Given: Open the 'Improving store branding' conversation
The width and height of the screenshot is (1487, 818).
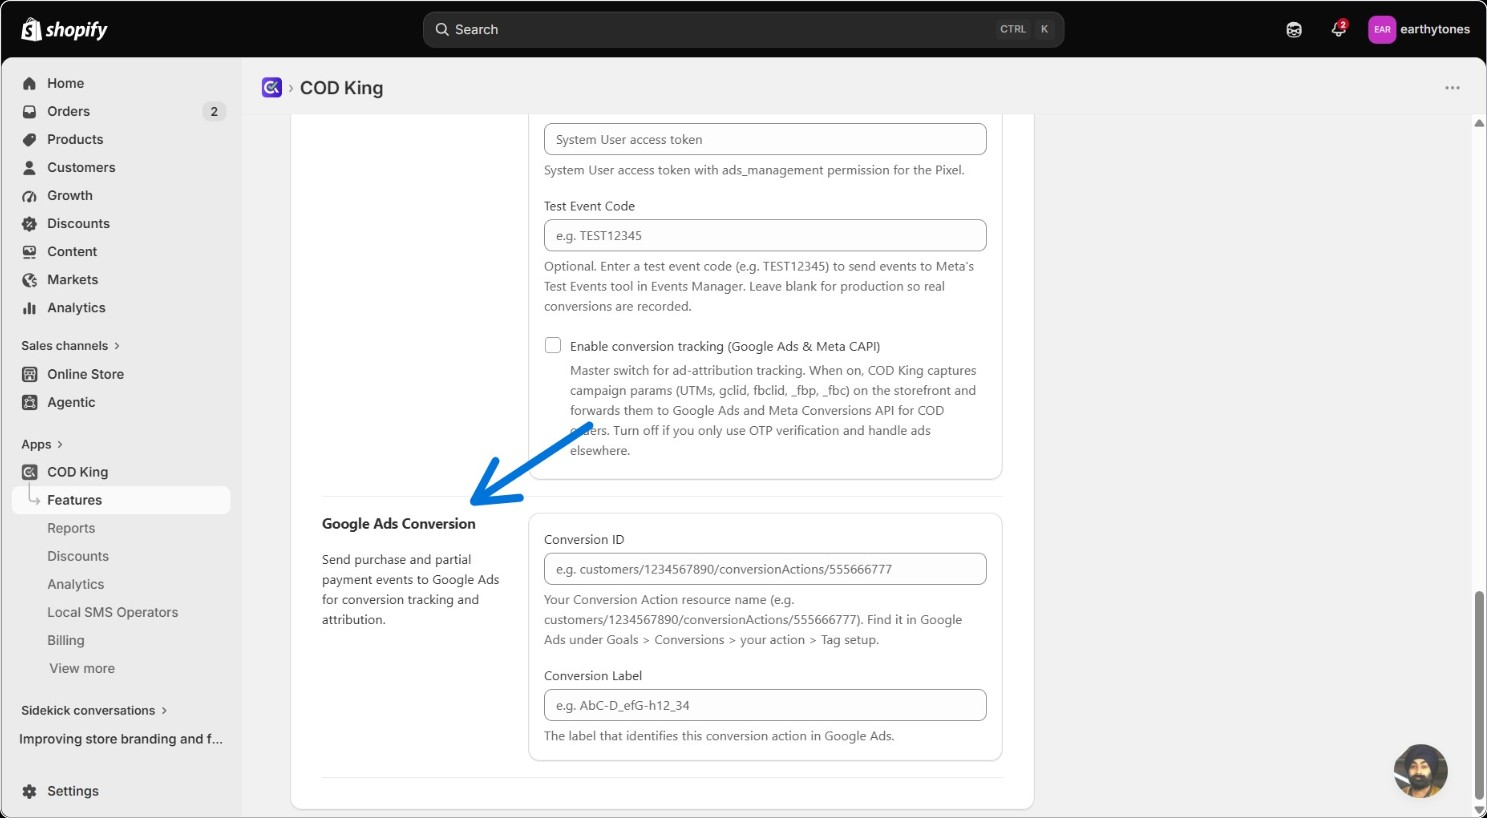Looking at the screenshot, I should coord(121,739).
